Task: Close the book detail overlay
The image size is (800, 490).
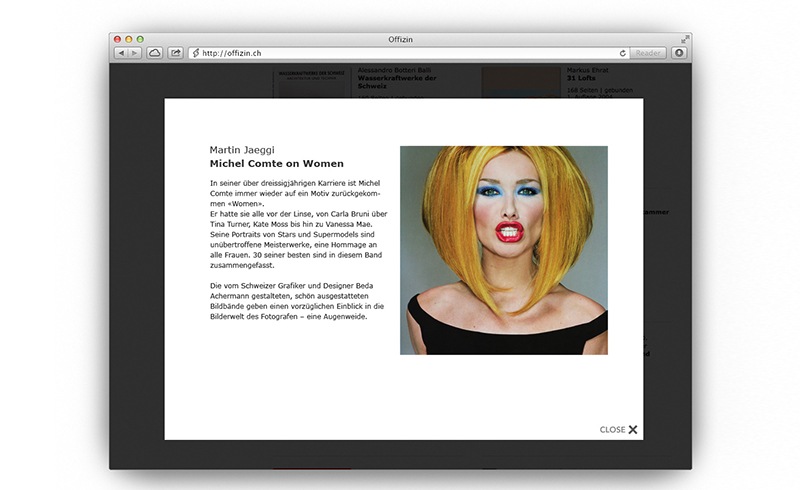Action: (x=618, y=430)
